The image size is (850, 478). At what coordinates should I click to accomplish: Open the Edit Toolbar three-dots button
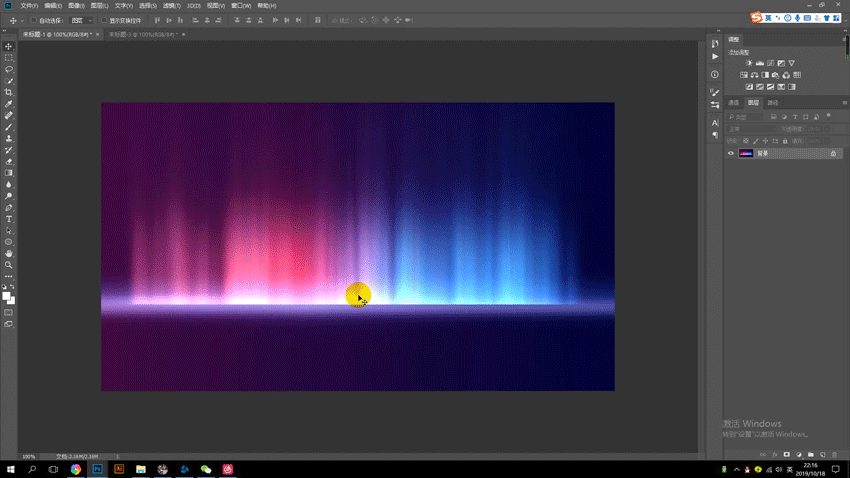(9, 276)
